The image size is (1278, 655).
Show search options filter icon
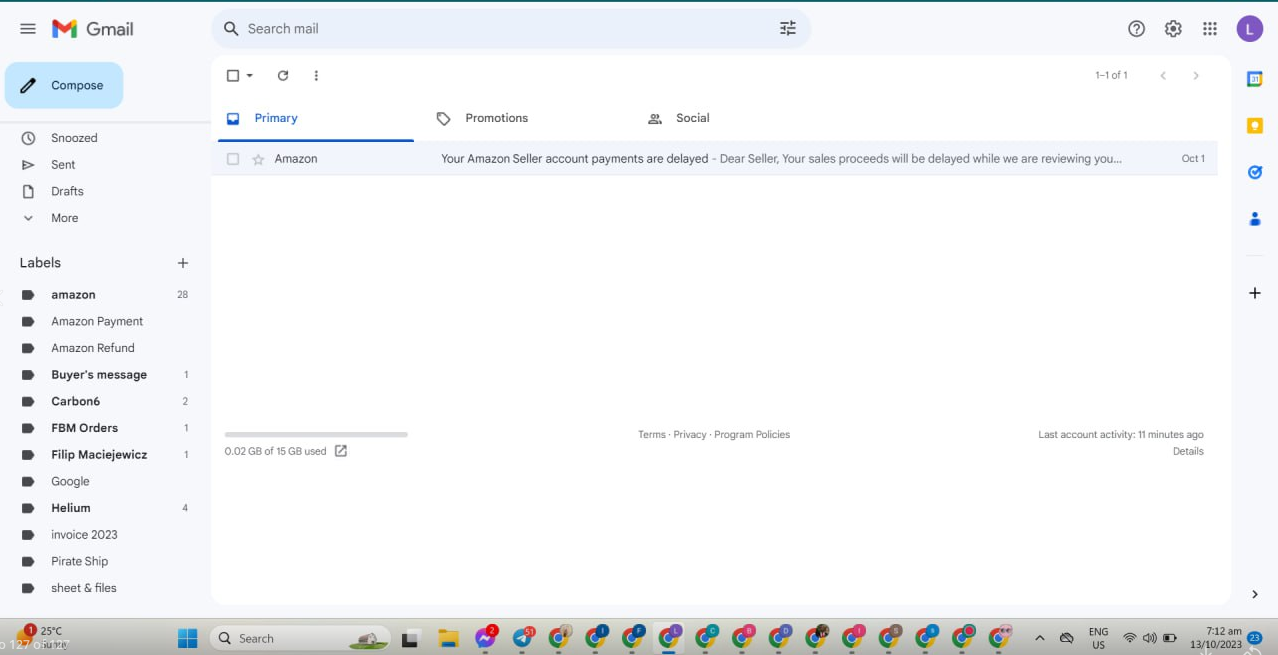point(788,29)
